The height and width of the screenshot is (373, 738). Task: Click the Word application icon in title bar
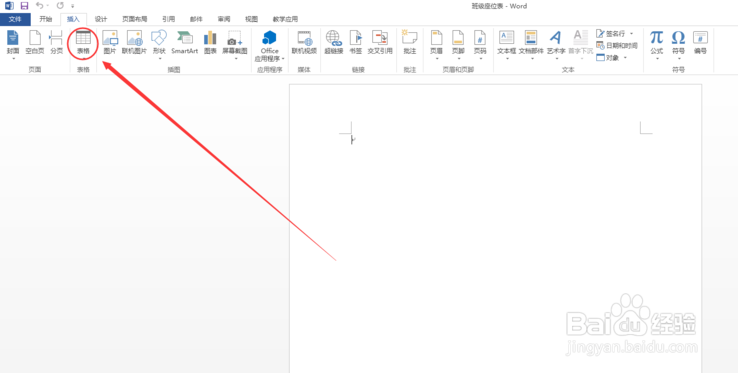(x=9, y=6)
